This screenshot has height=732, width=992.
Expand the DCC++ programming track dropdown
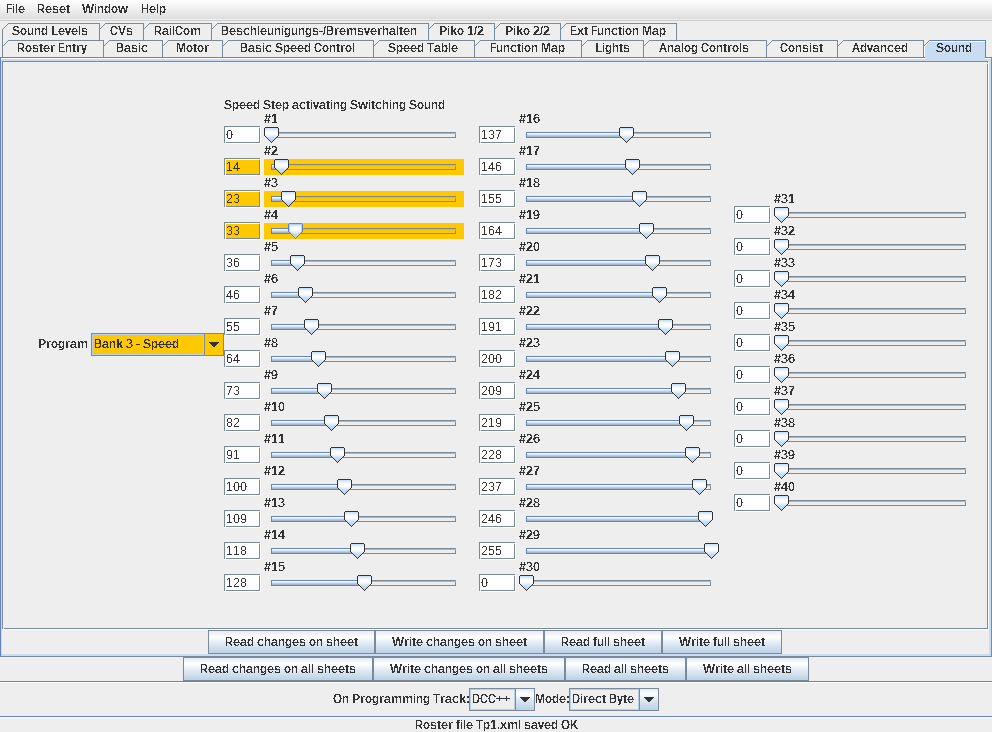pos(525,699)
